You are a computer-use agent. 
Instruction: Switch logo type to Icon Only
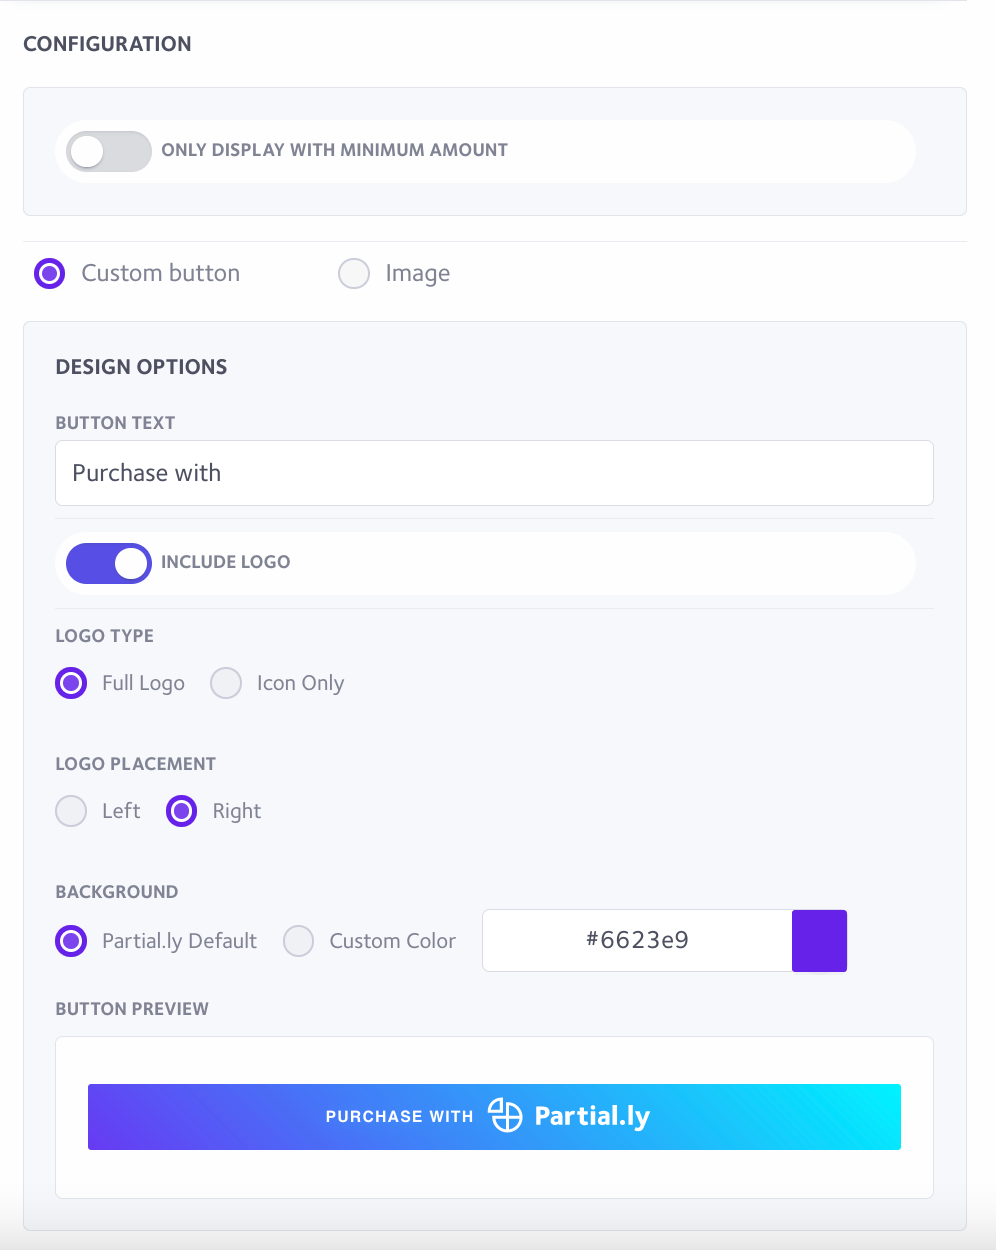(226, 683)
